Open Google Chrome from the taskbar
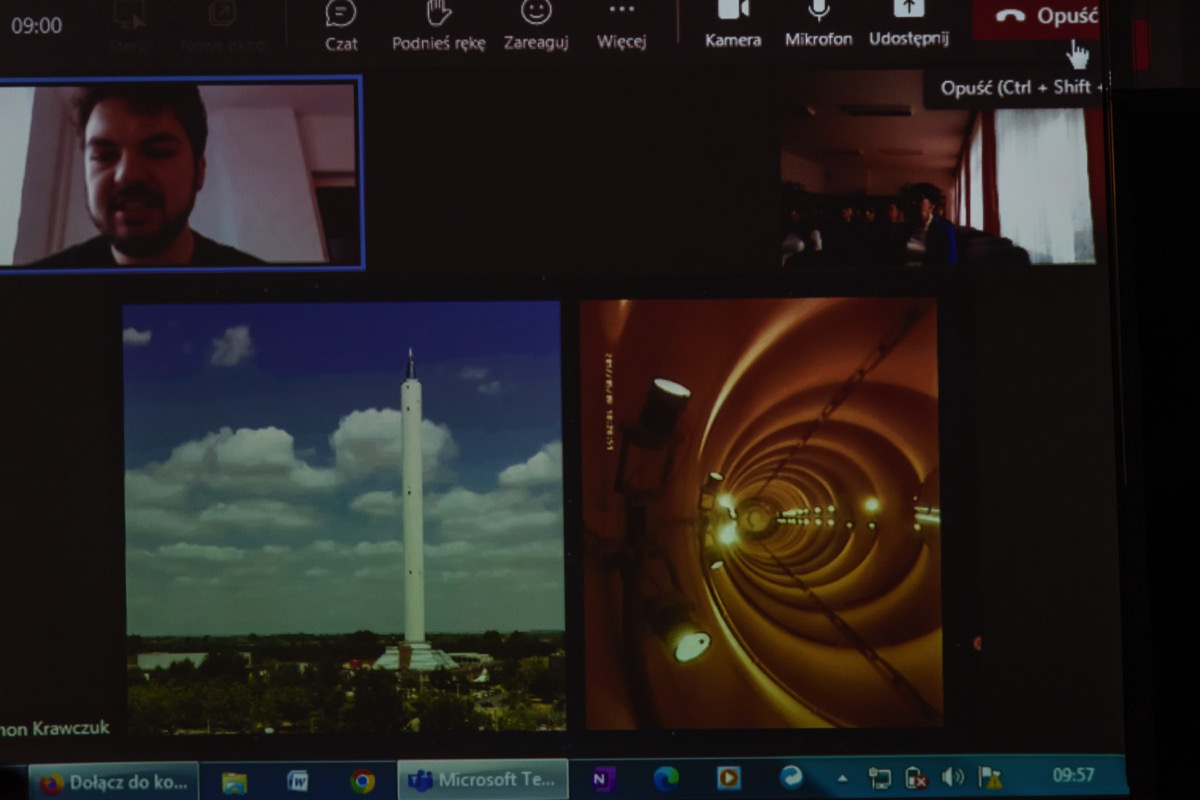This screenshot has width=1200, height=800. point(363,781)
